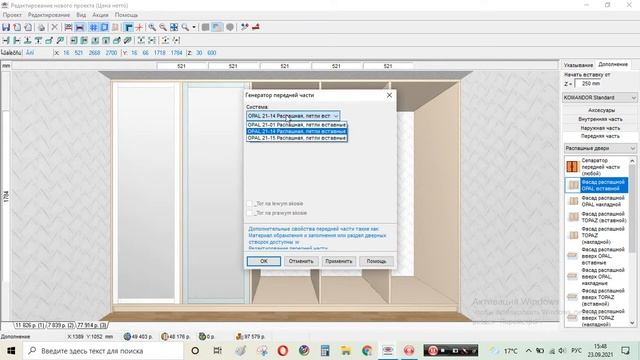This screenshot has height=360, width=640.
Task: Close the front generator dialog
Action: pos(389,95)
